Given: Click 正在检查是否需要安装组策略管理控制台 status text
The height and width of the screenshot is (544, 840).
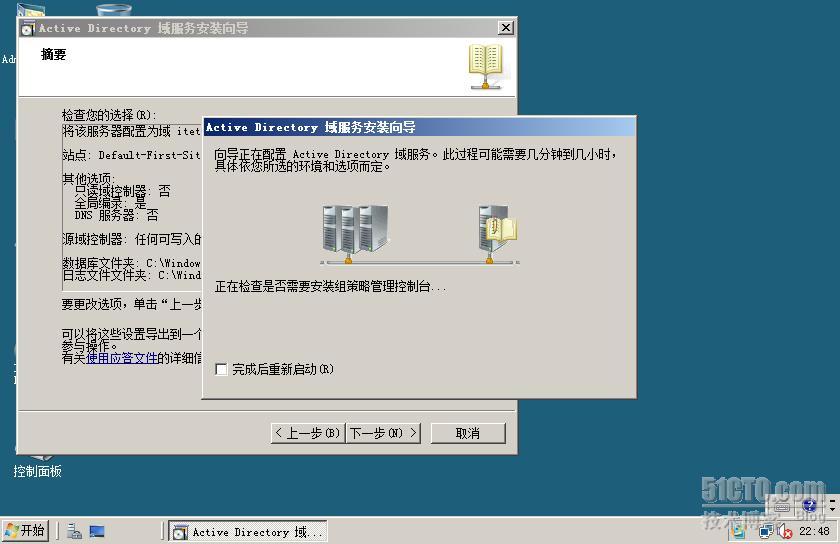Looking at the screenshot, I should pos(330,287).
